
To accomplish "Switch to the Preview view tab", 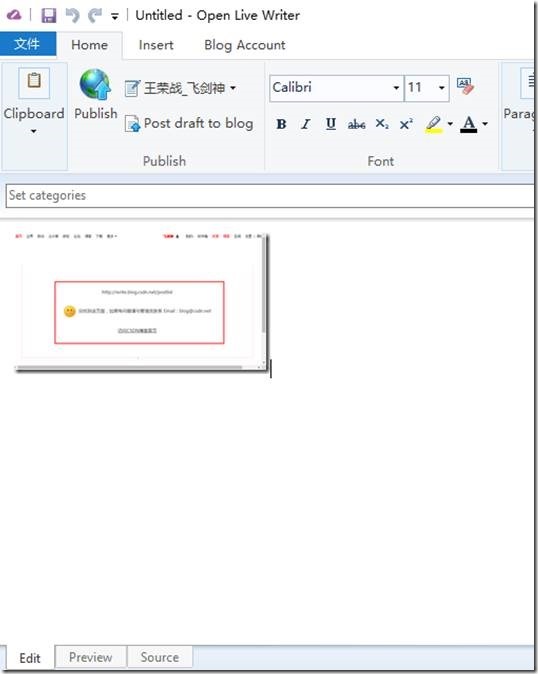I will point(91,657).
